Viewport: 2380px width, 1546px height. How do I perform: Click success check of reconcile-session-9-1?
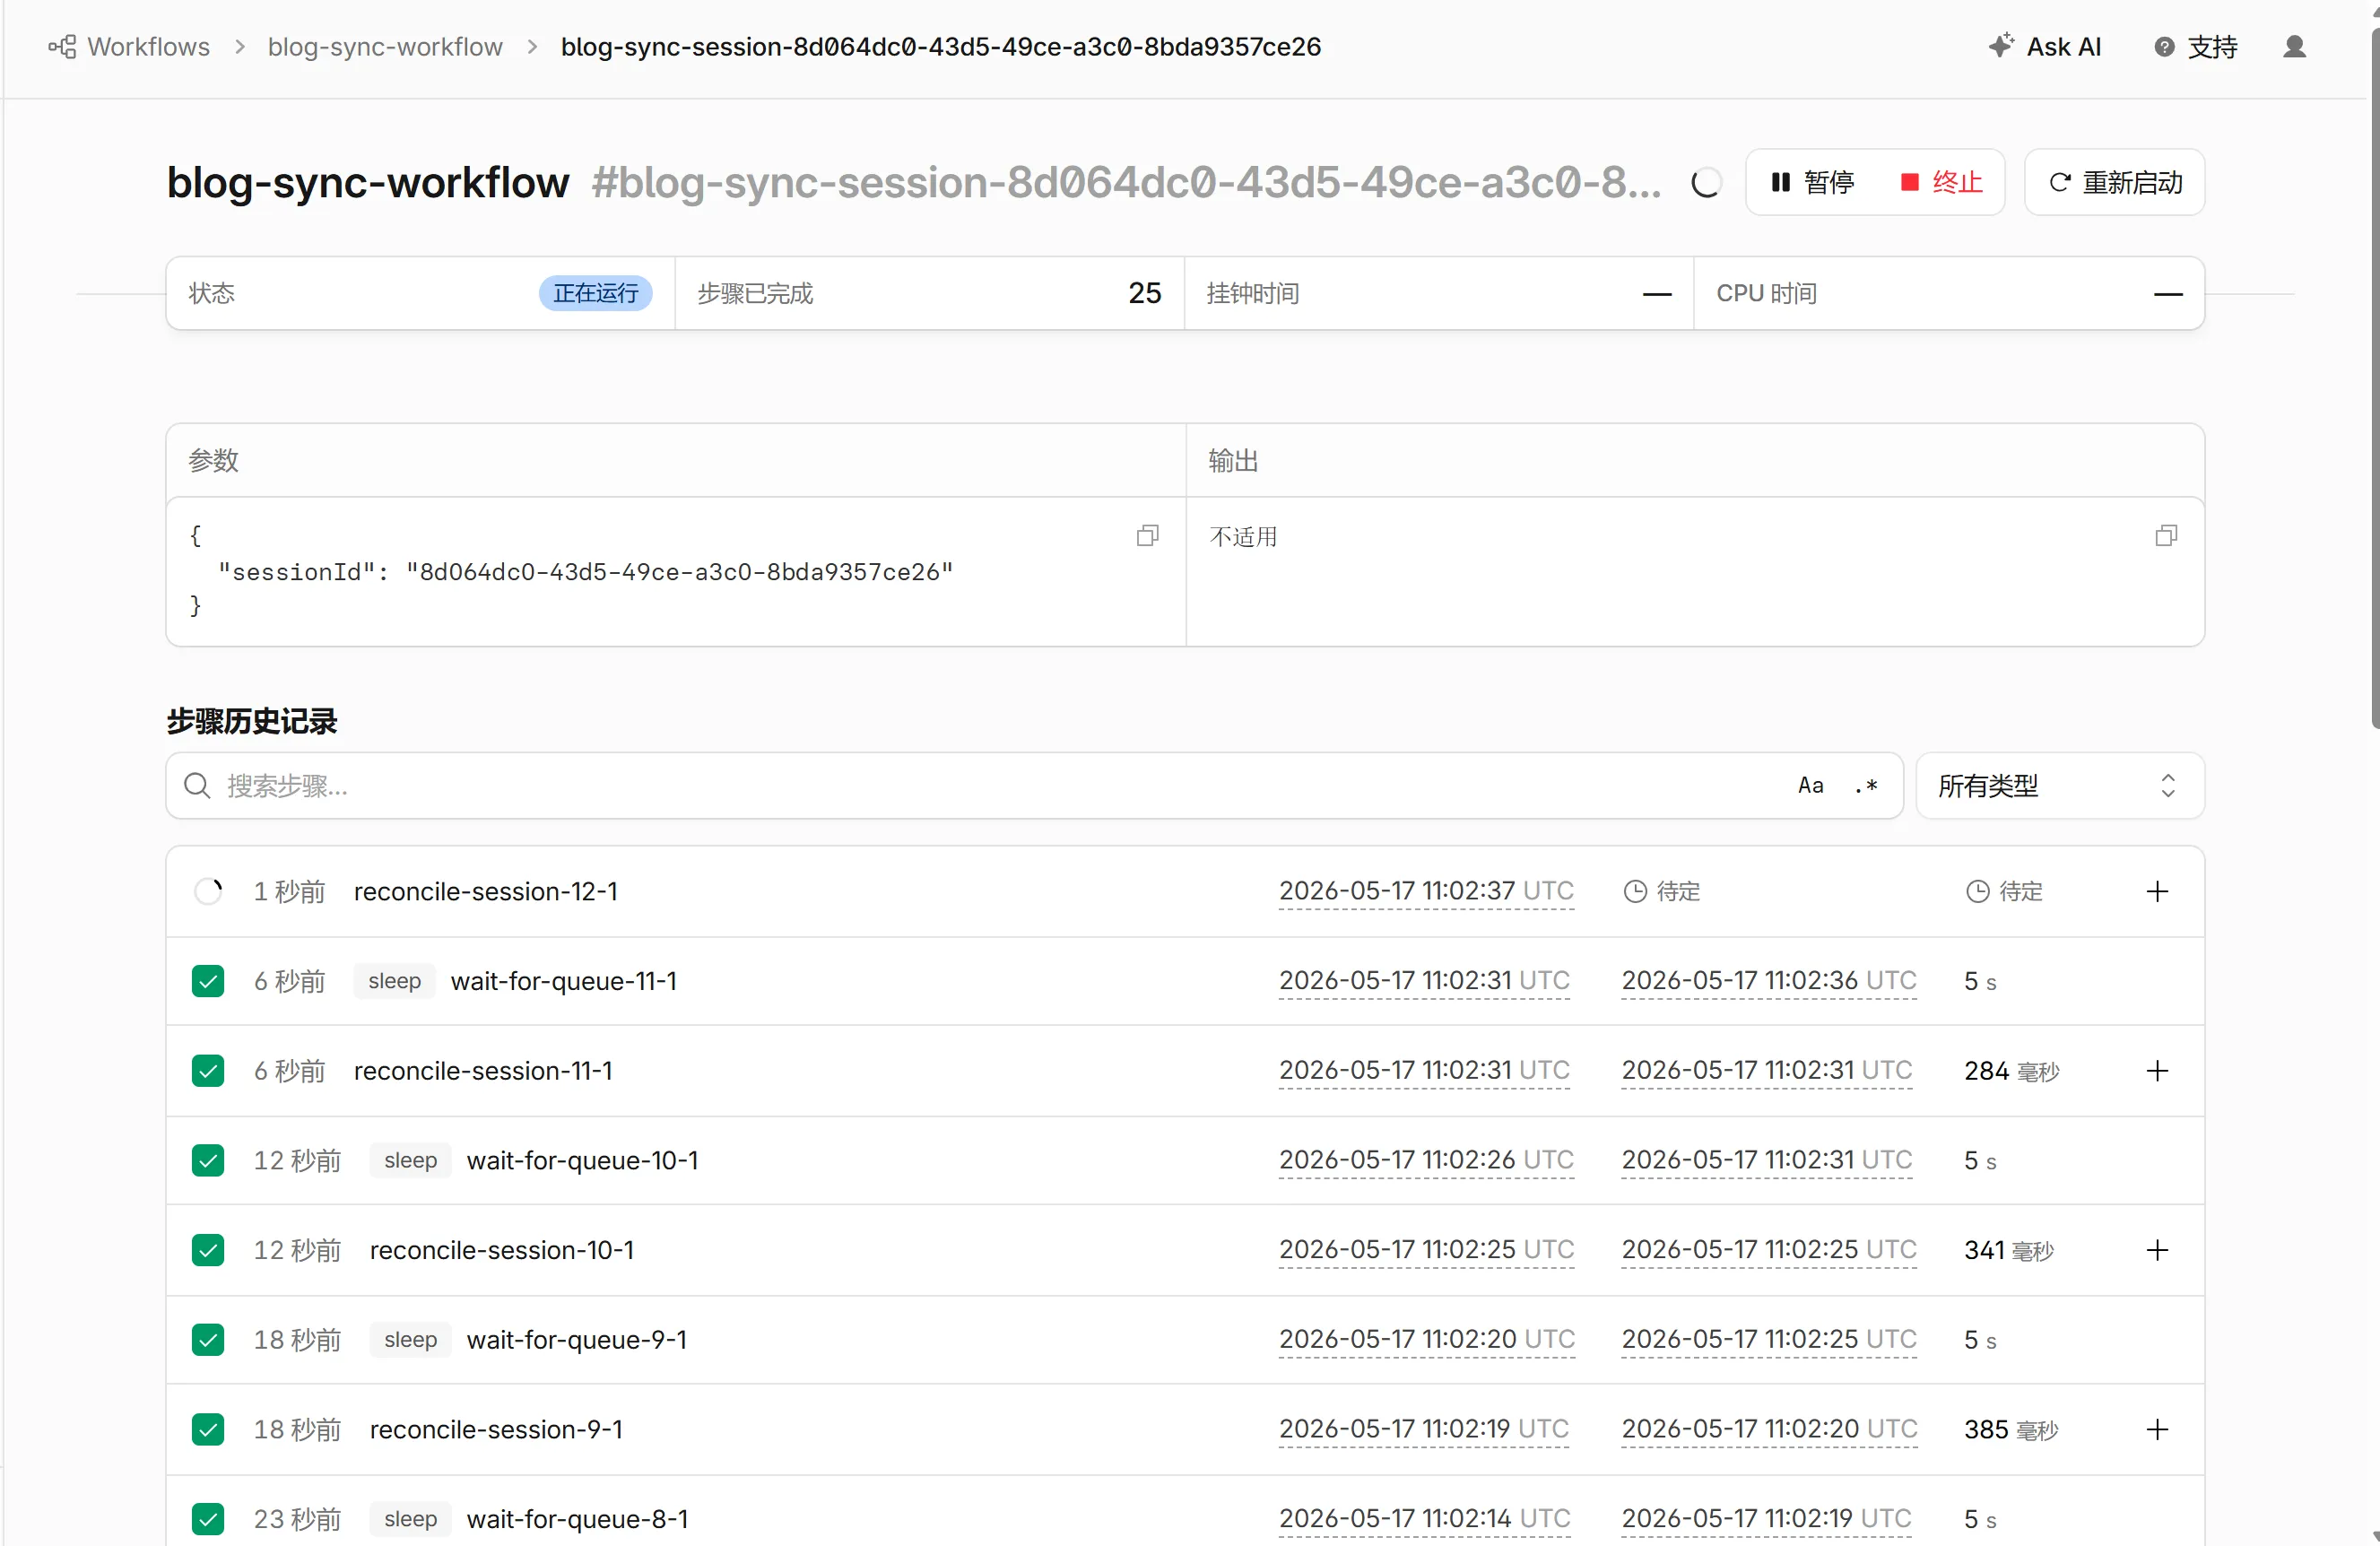(x=208, y=1430)
